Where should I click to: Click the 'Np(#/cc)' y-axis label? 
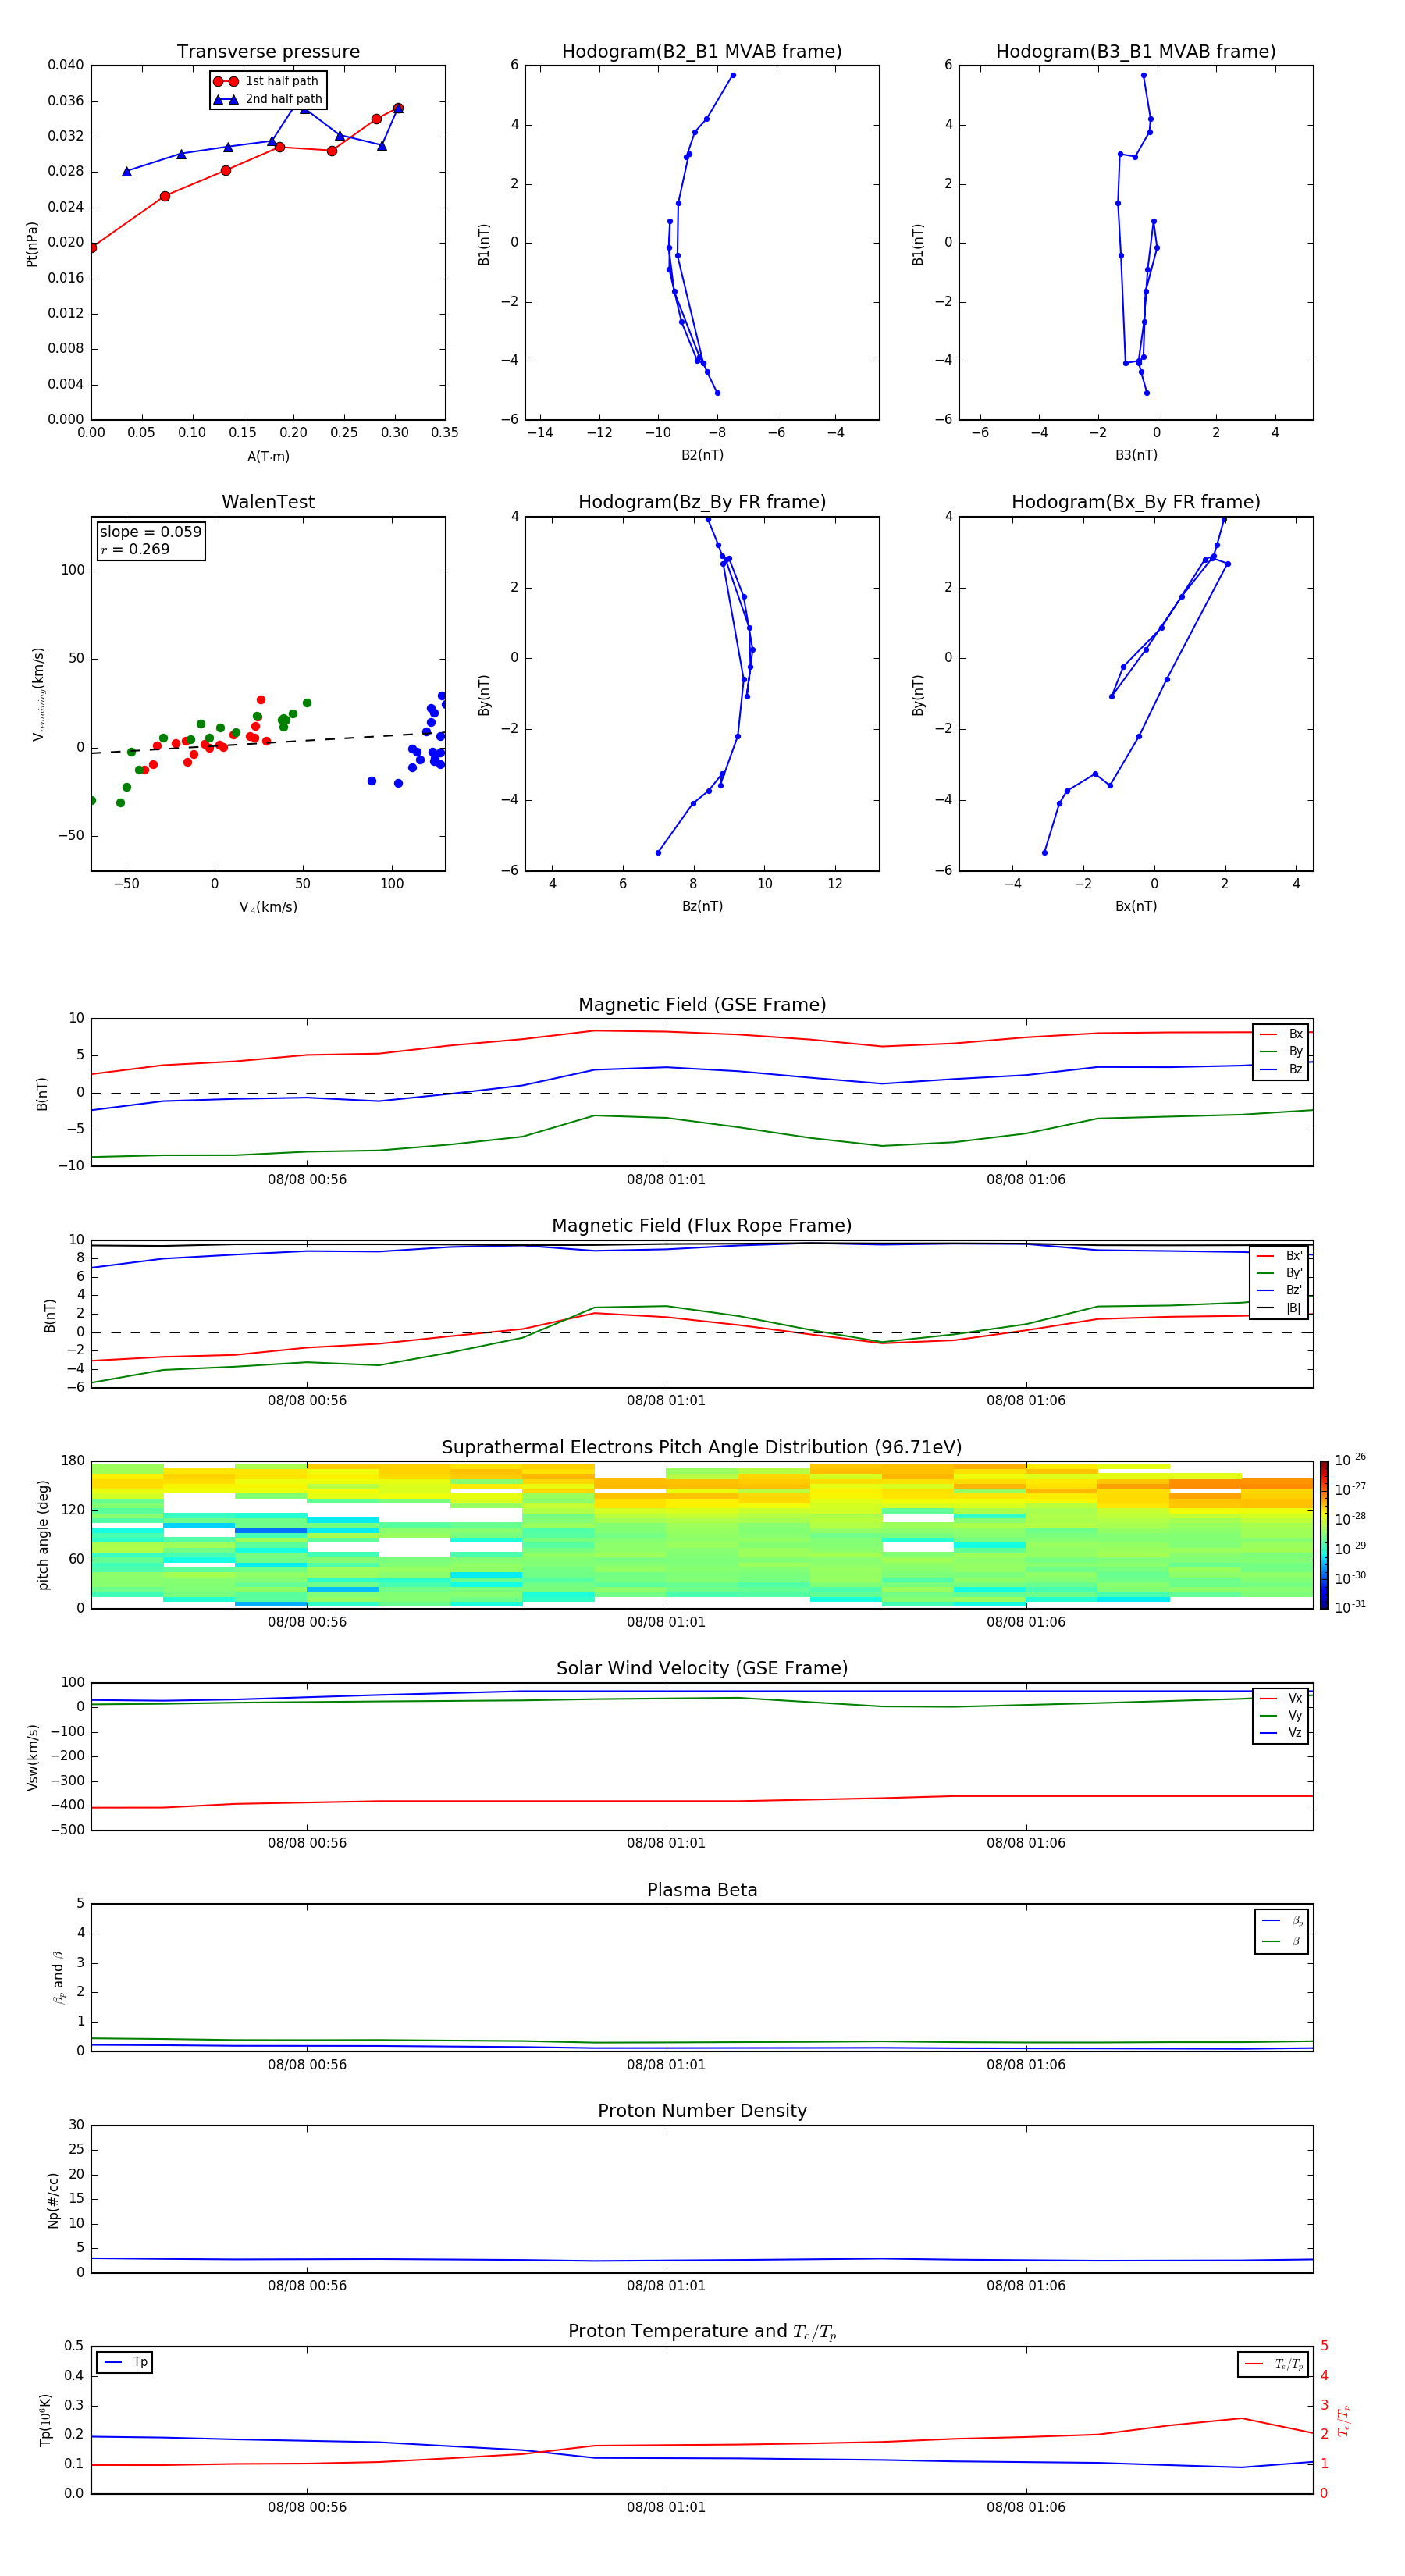tap(54, 2199)
